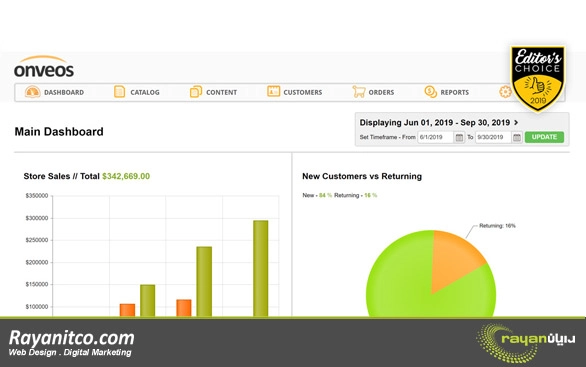Click the New Customers vs Returning title
The height and width of the screenshot is (367, 586).
tap(362, 176)
